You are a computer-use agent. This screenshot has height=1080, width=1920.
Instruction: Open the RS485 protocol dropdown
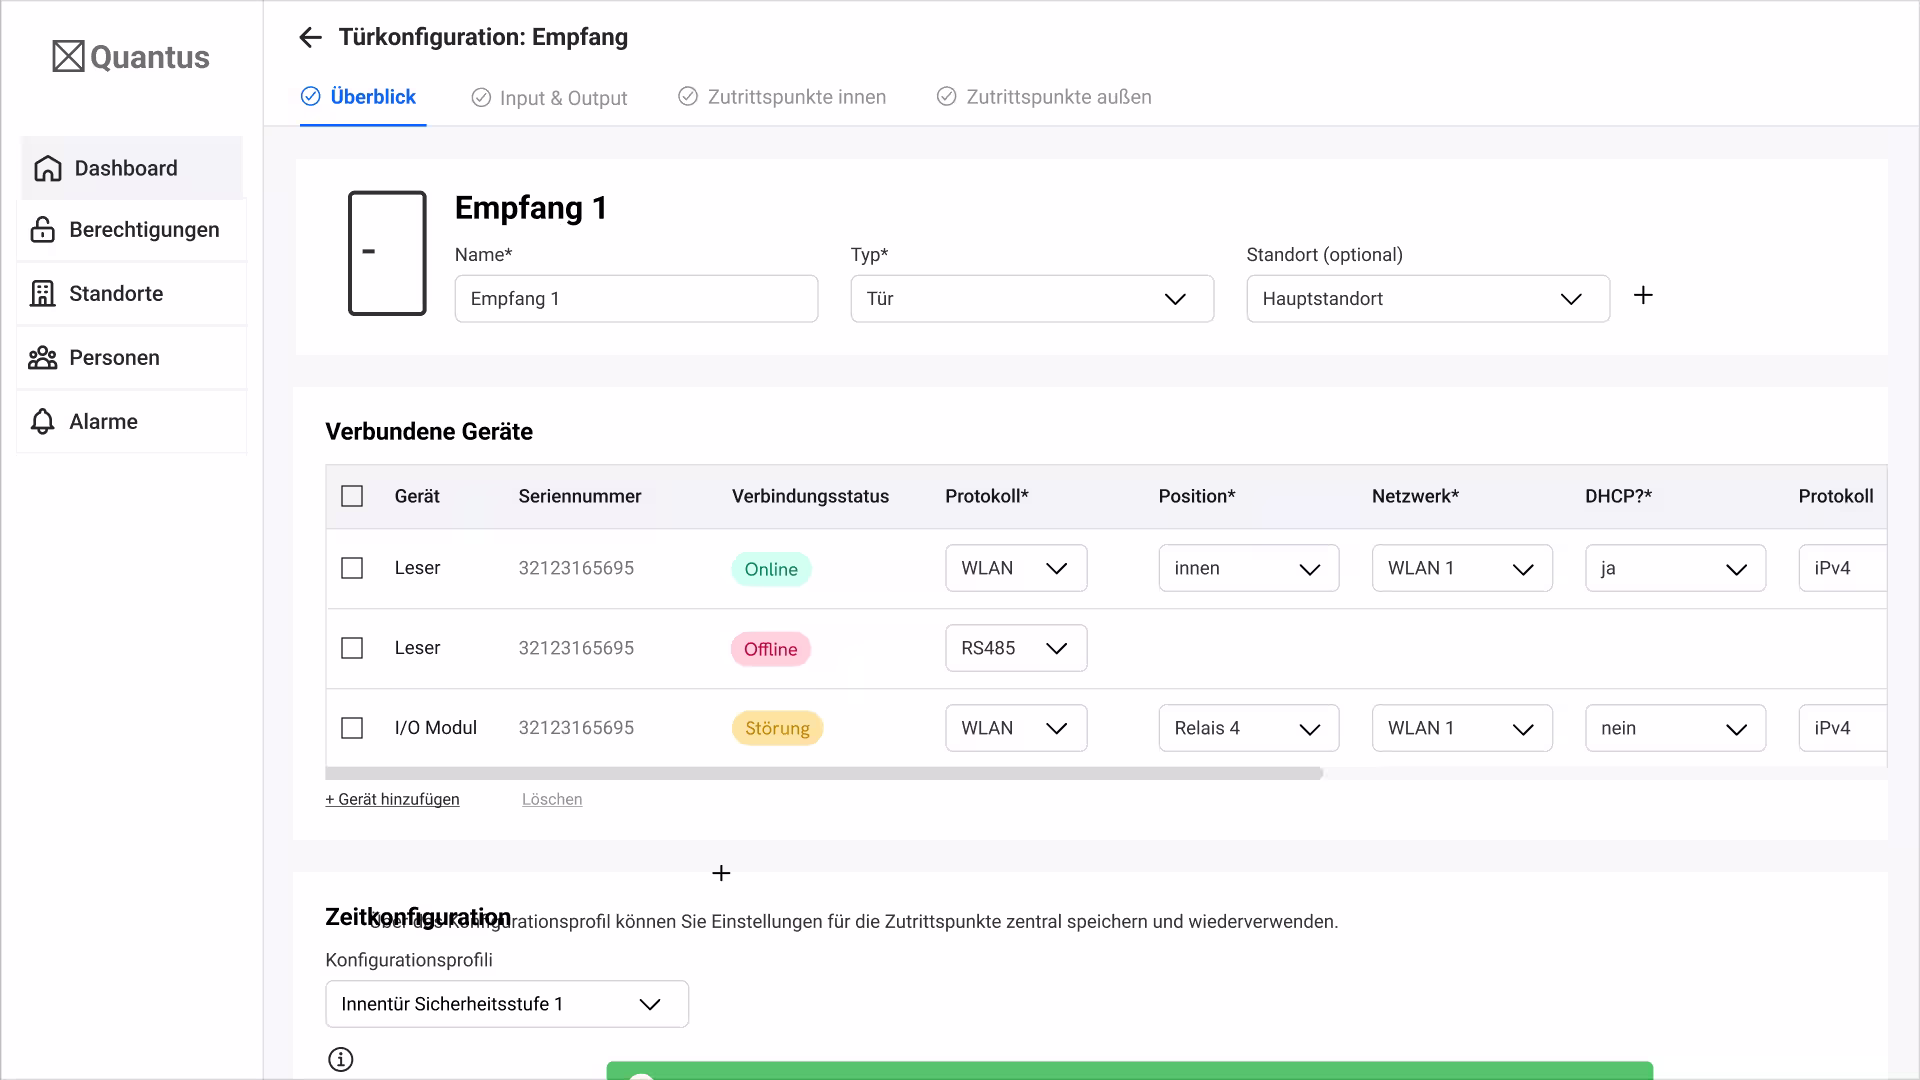pos(1016,648)
